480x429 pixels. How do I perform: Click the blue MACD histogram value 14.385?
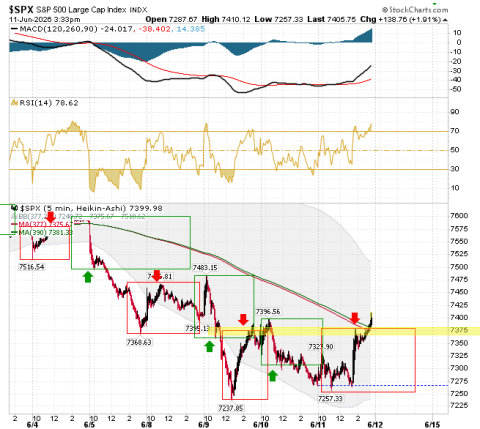coord(191,29)
